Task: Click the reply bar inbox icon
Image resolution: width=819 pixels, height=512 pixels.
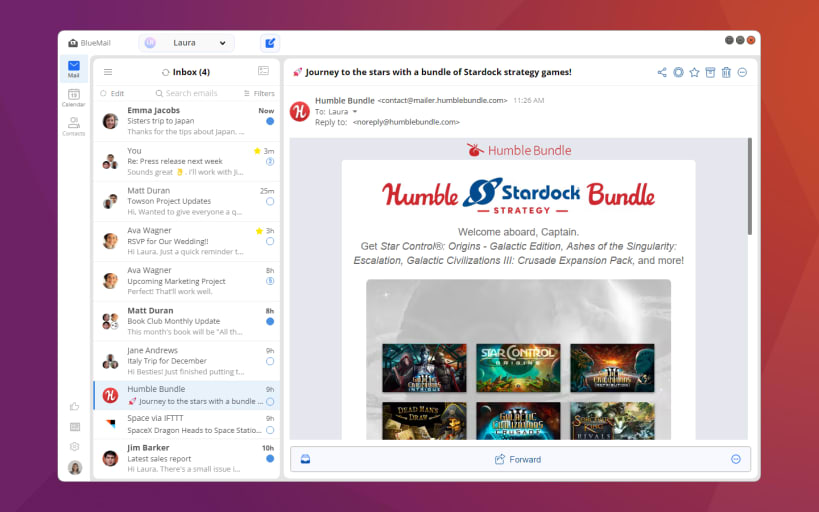Action: (x=306, y=459)
